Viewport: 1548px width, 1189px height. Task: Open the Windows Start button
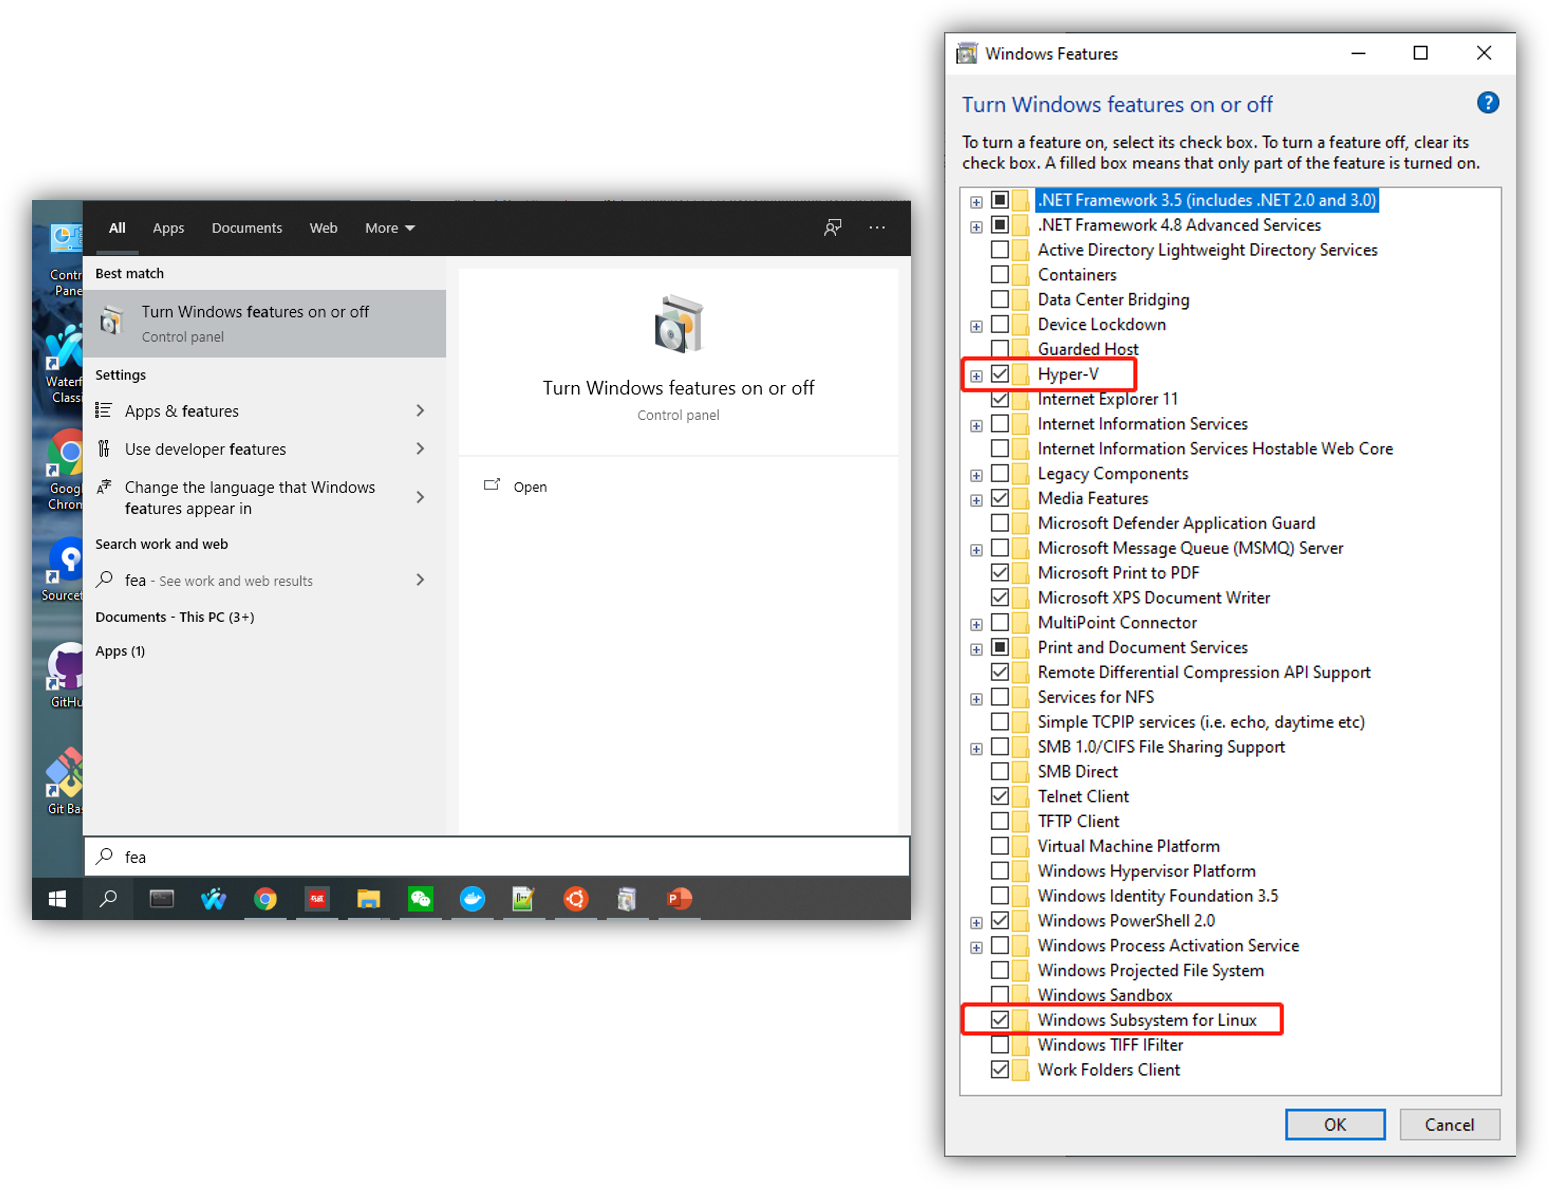tap(58, 899)
